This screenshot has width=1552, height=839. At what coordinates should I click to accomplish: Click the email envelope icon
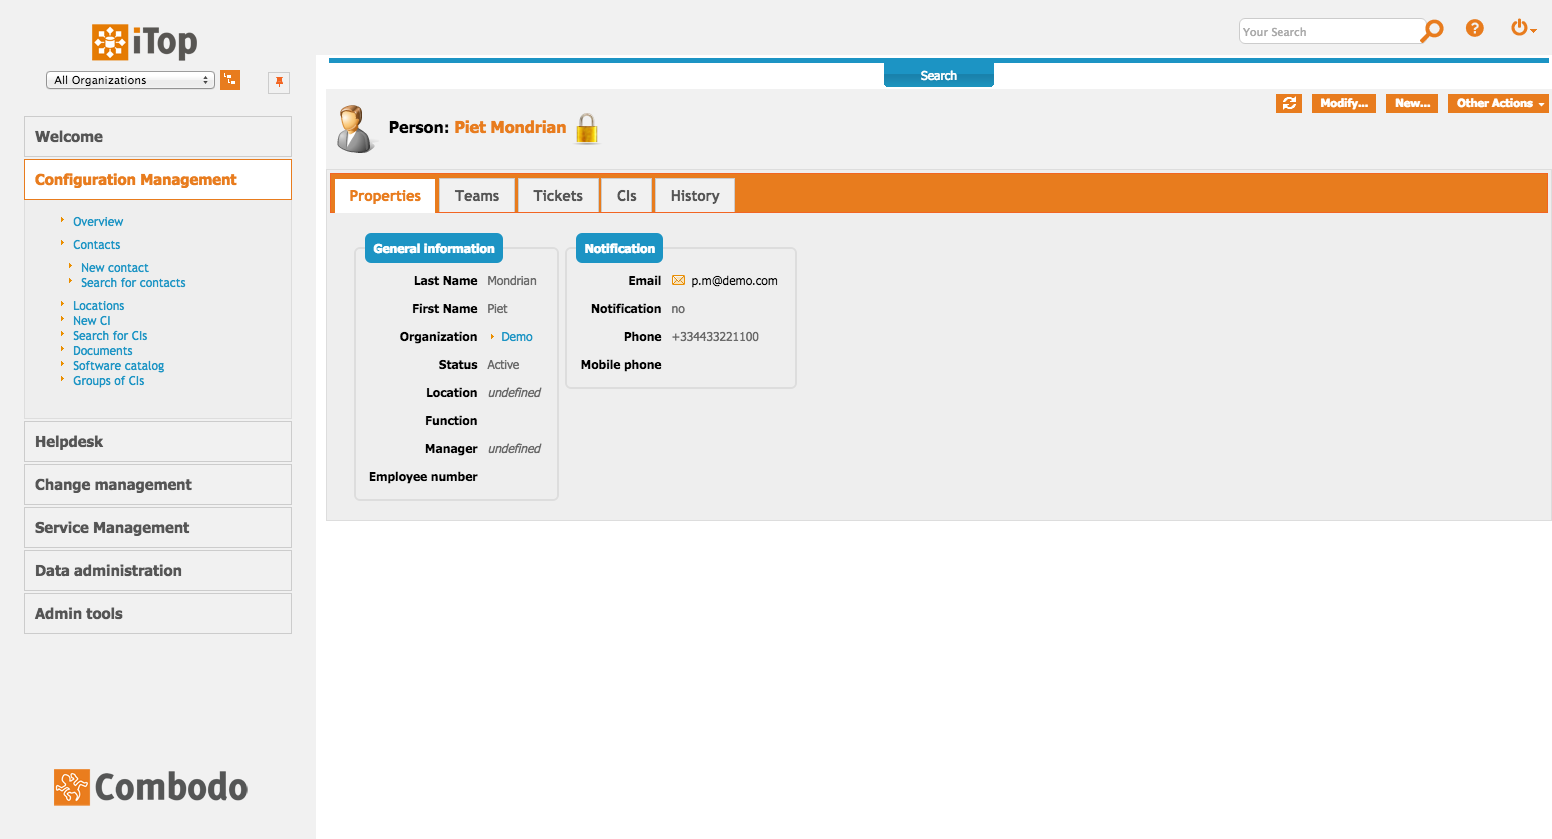[678, 281]
